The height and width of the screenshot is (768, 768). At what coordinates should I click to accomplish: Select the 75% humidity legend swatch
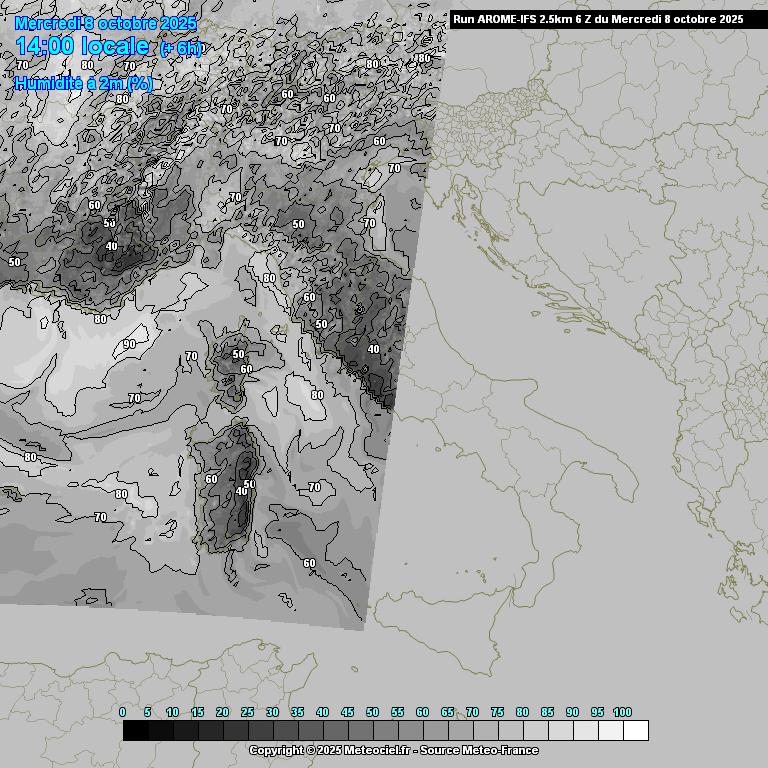tap(510, 731)
